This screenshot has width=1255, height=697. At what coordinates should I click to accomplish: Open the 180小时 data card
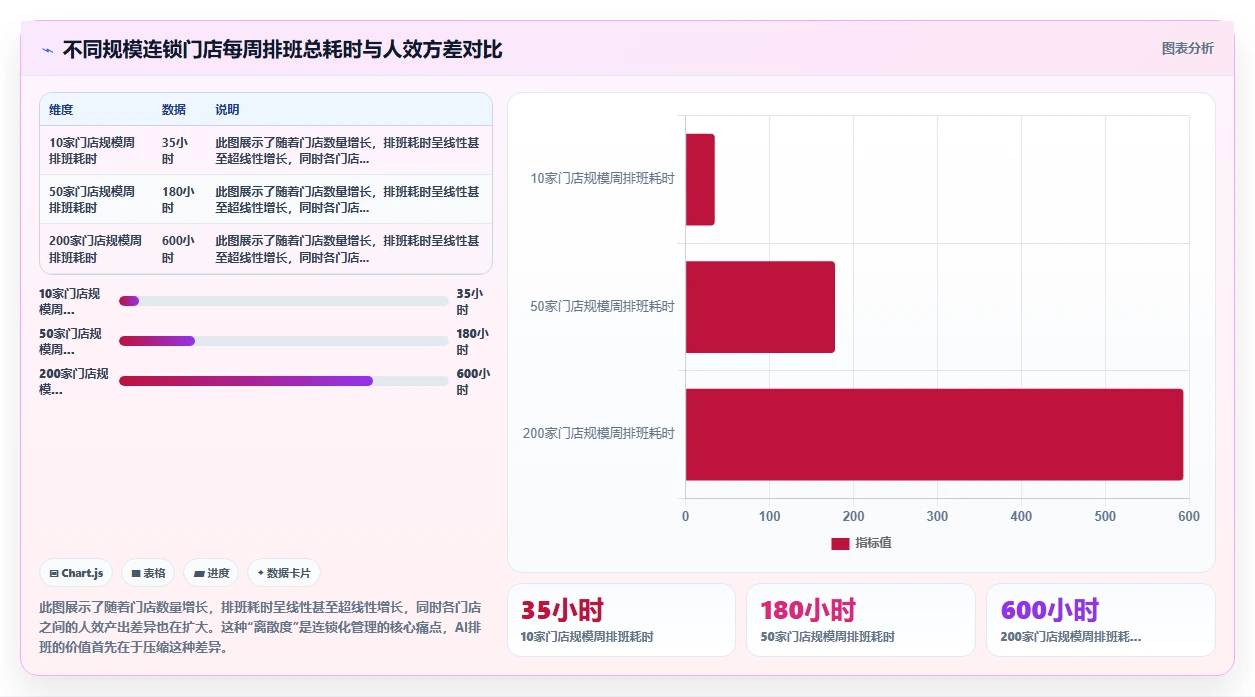[x=861, y=620]
